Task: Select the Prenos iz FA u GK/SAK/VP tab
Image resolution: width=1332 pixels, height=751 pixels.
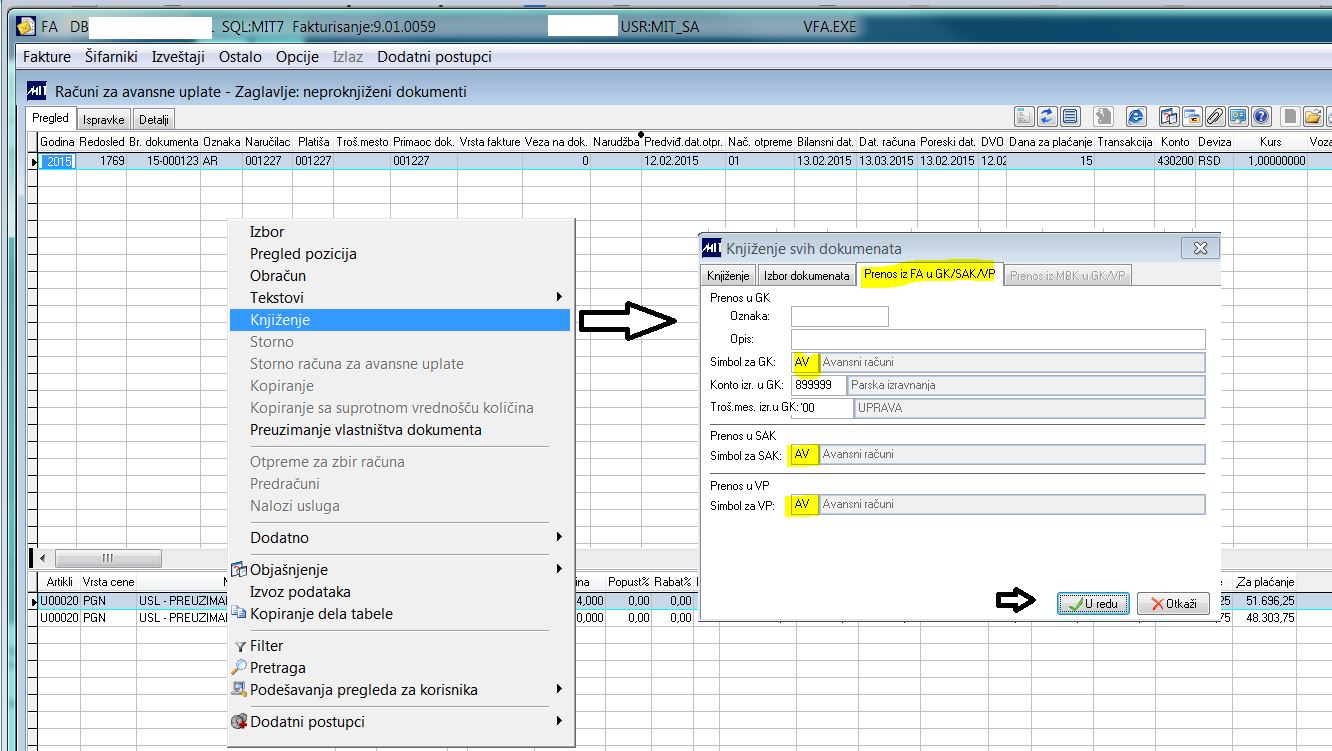Action: click(x=930, y=275)
